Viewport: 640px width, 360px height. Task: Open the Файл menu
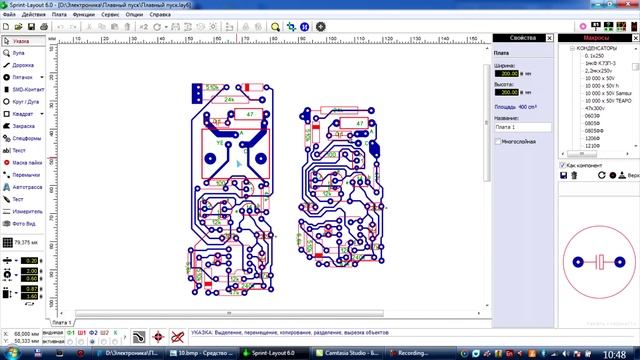pyautogui.click(x=9, y=14)
